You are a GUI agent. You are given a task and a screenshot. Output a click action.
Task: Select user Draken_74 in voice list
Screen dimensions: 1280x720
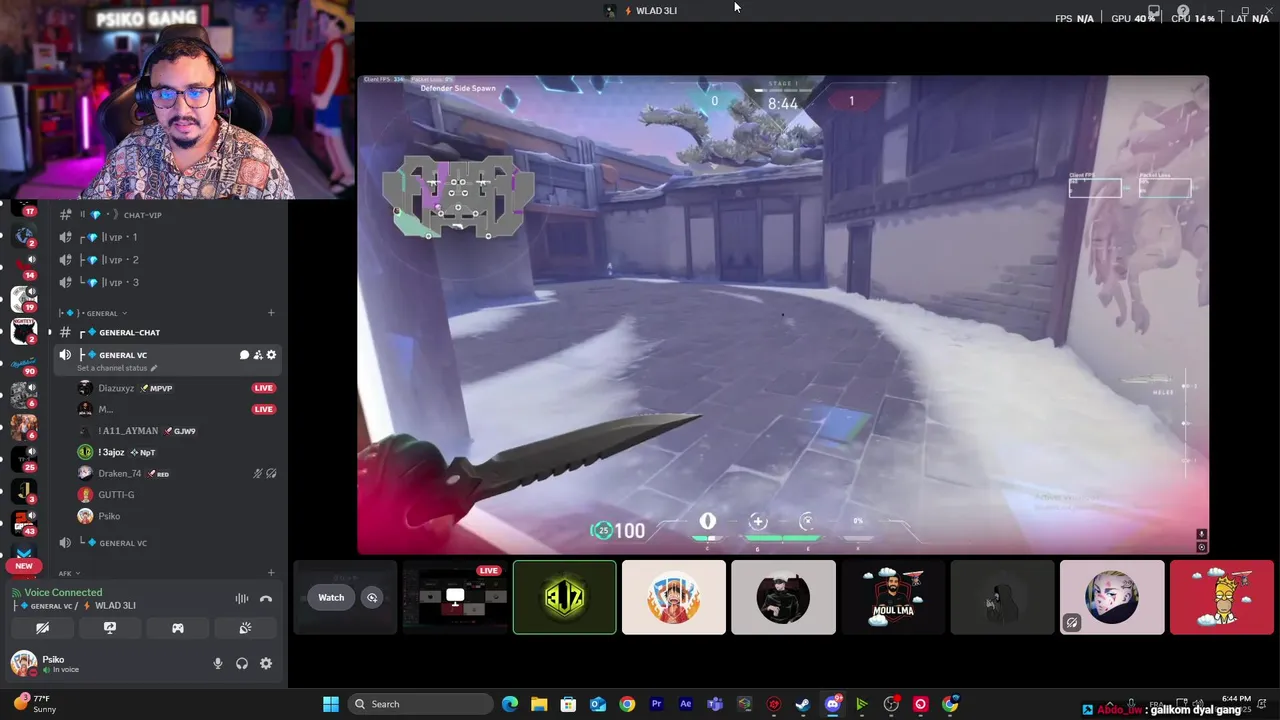click(120, 474)
